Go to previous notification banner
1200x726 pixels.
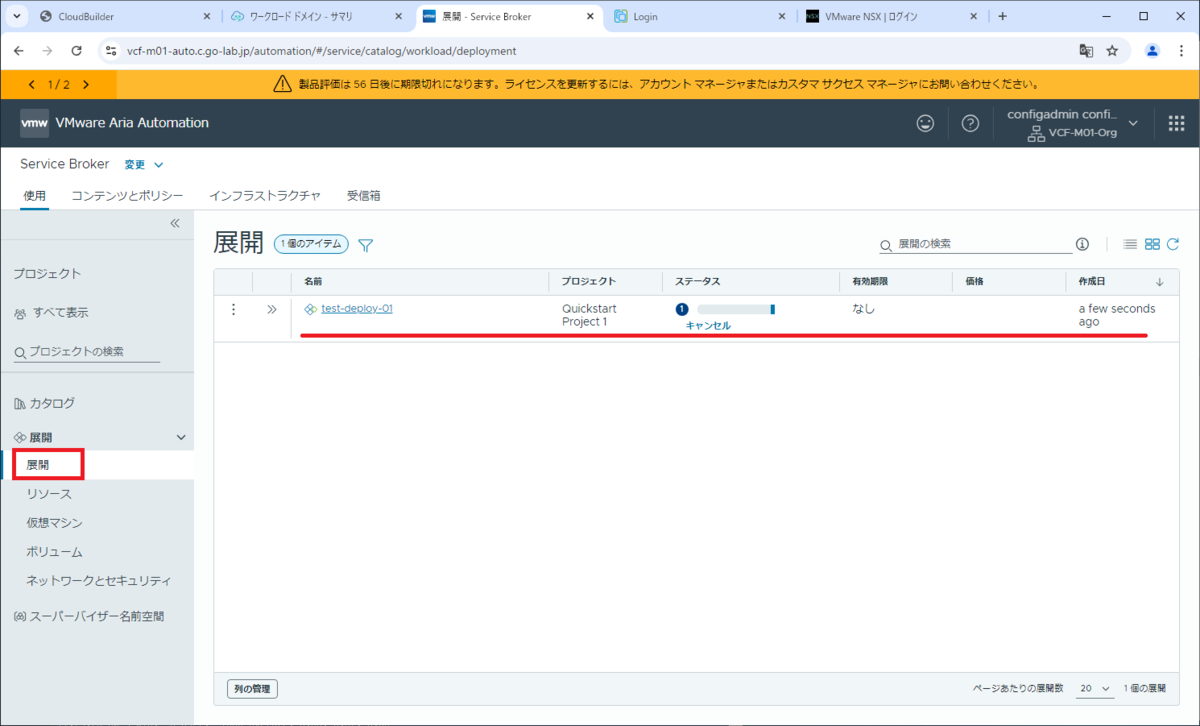(32, 85)
